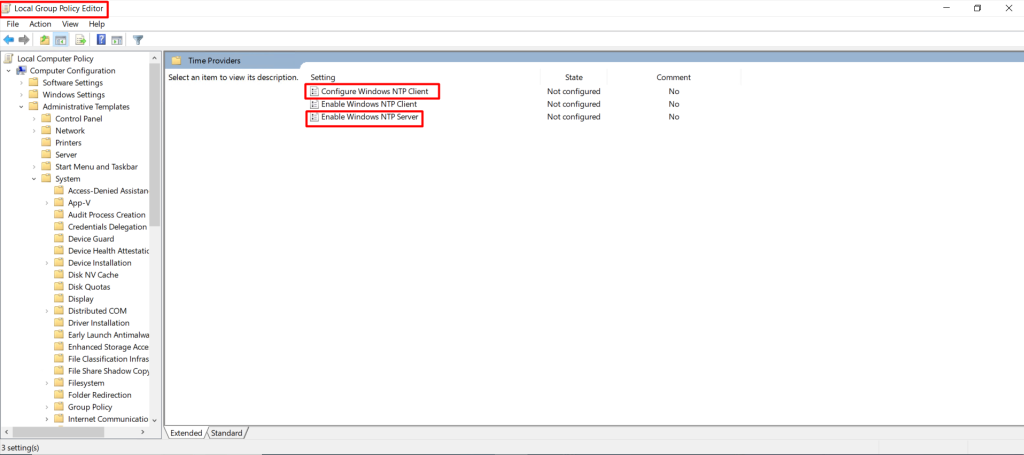Select Enable Windows NTP Client setting

coord(369,104)
